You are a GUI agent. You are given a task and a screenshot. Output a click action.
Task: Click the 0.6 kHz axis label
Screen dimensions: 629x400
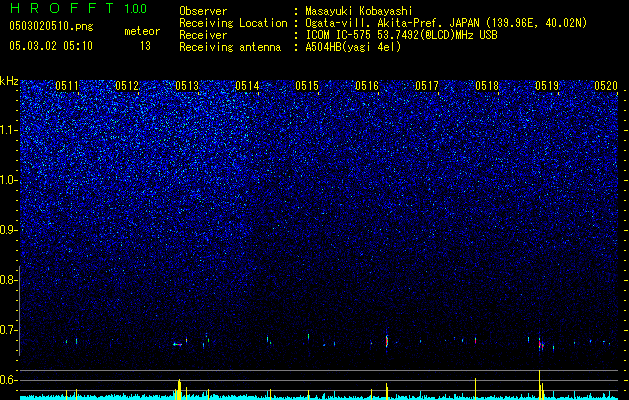(7, 380)
